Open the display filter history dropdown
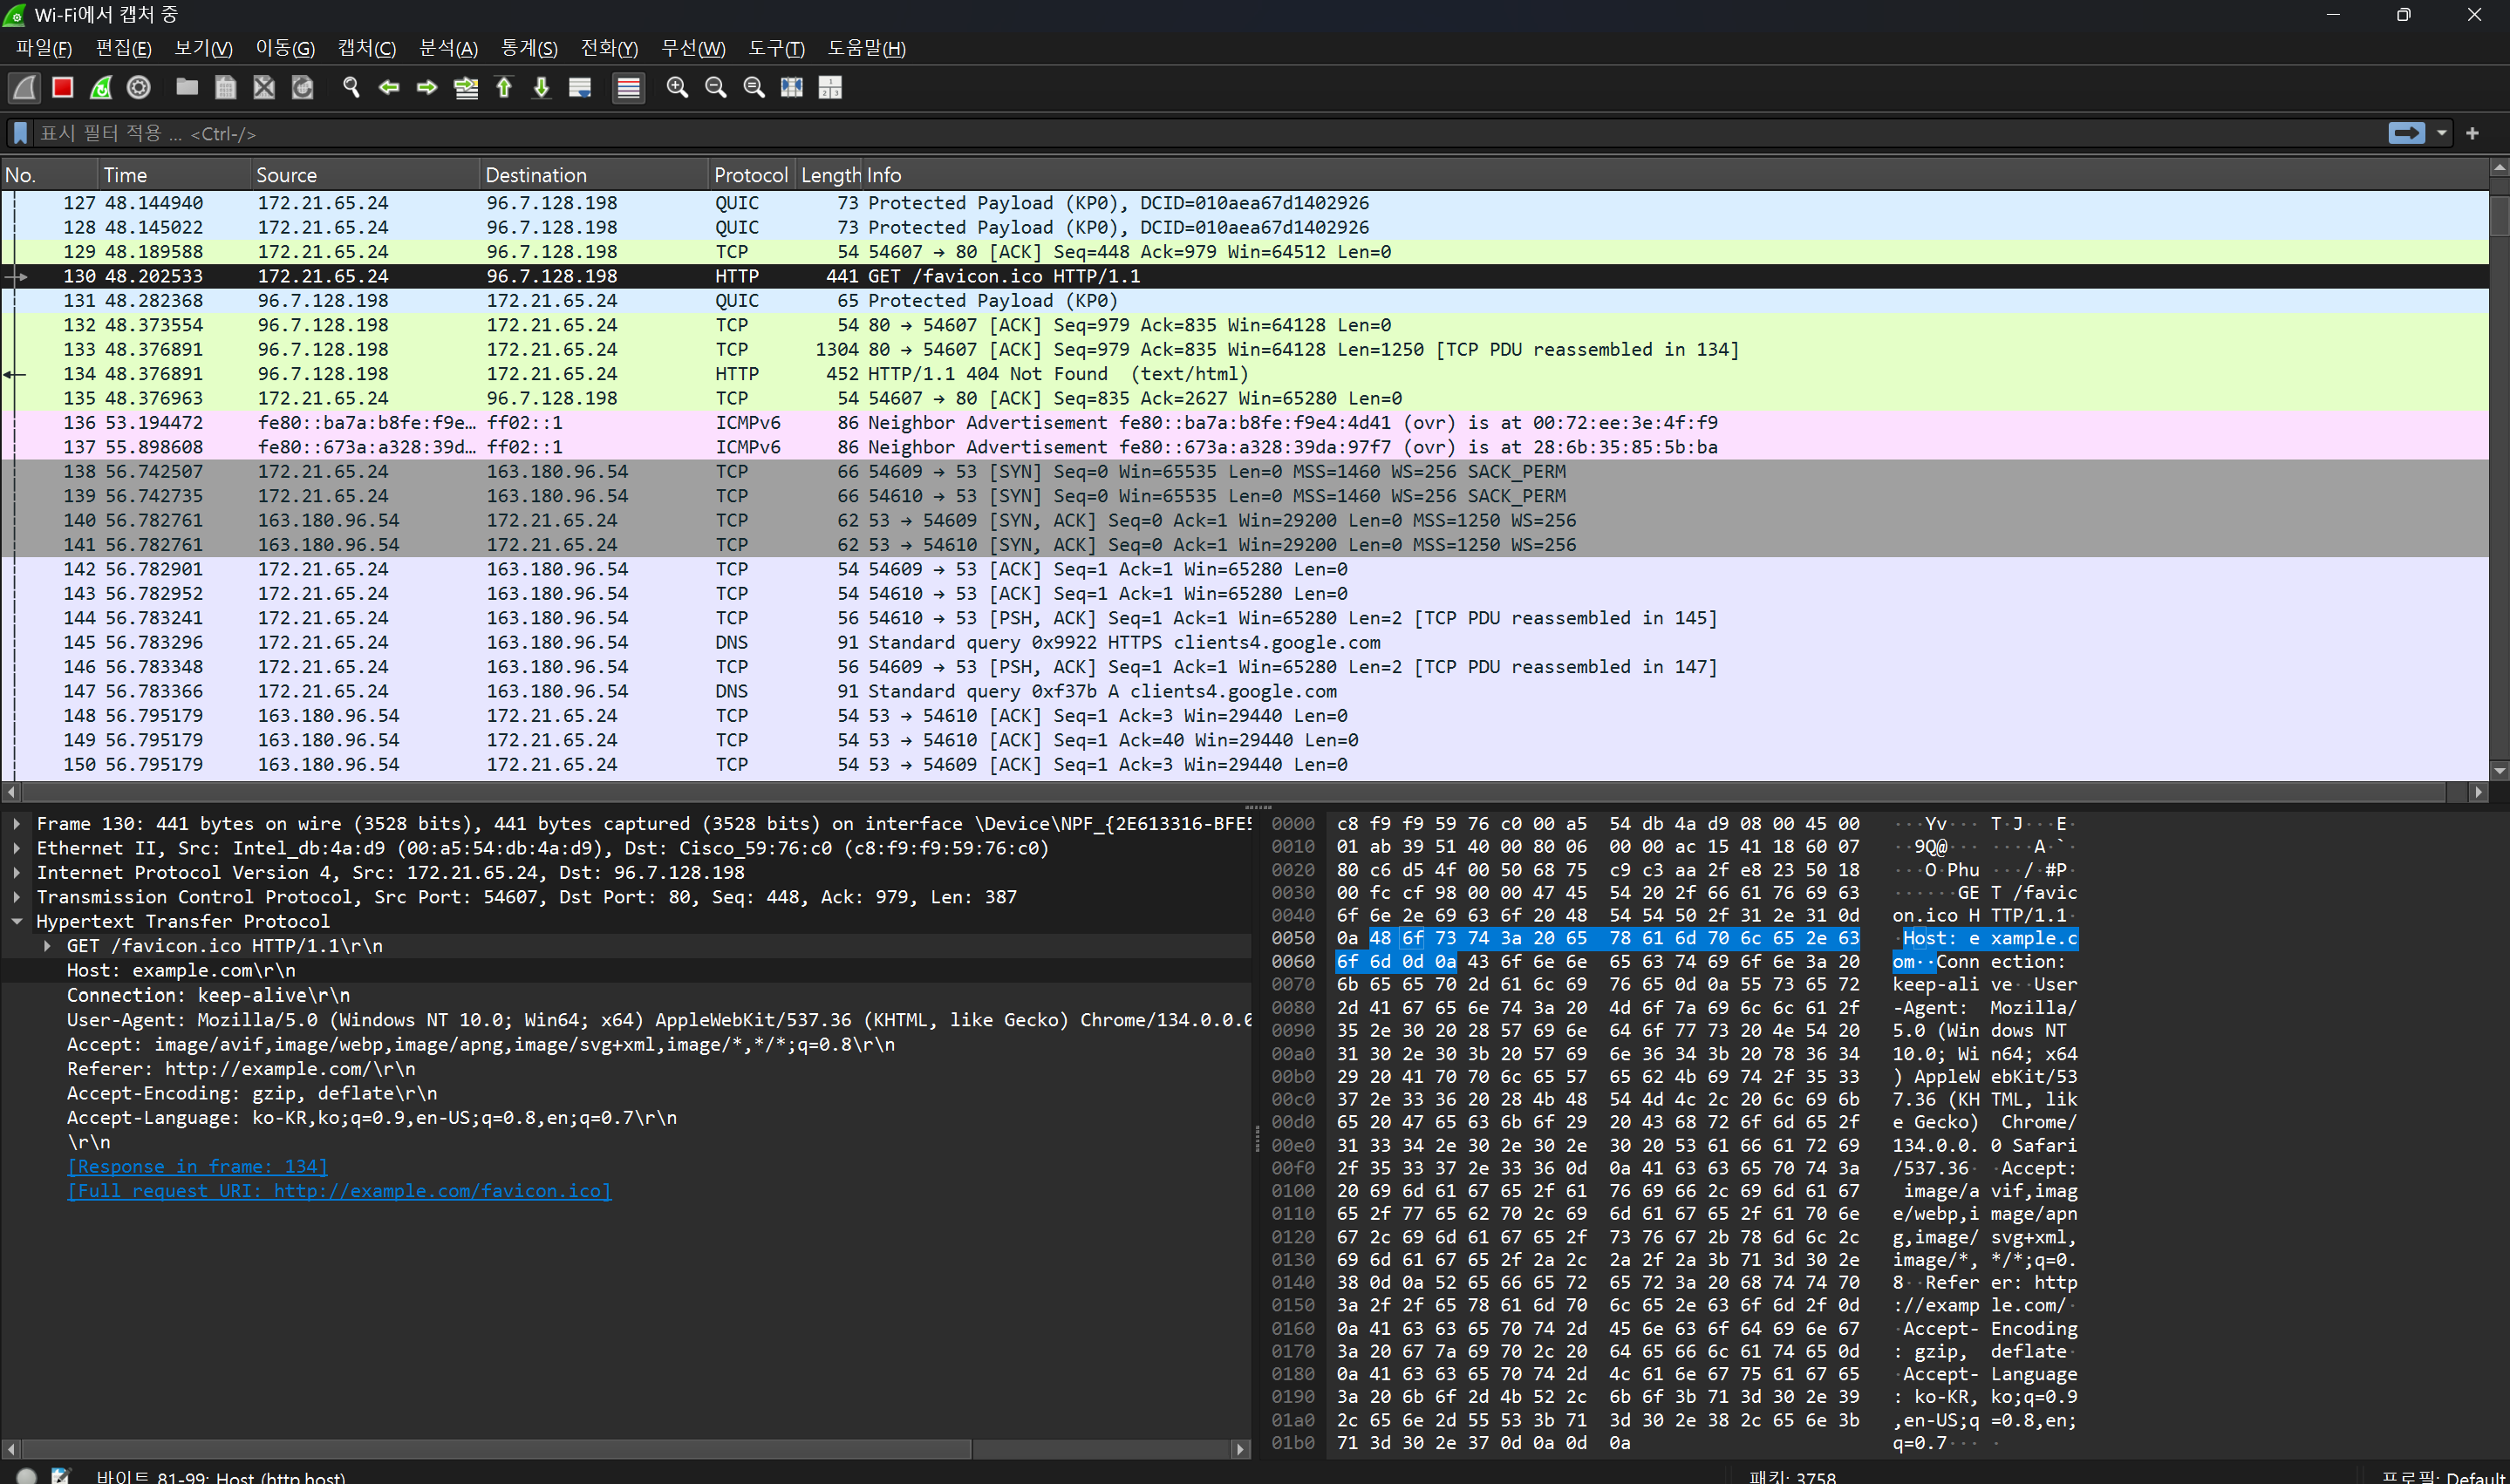This screenshot has width=2510, height=1484. click(x=2441, y=133)
